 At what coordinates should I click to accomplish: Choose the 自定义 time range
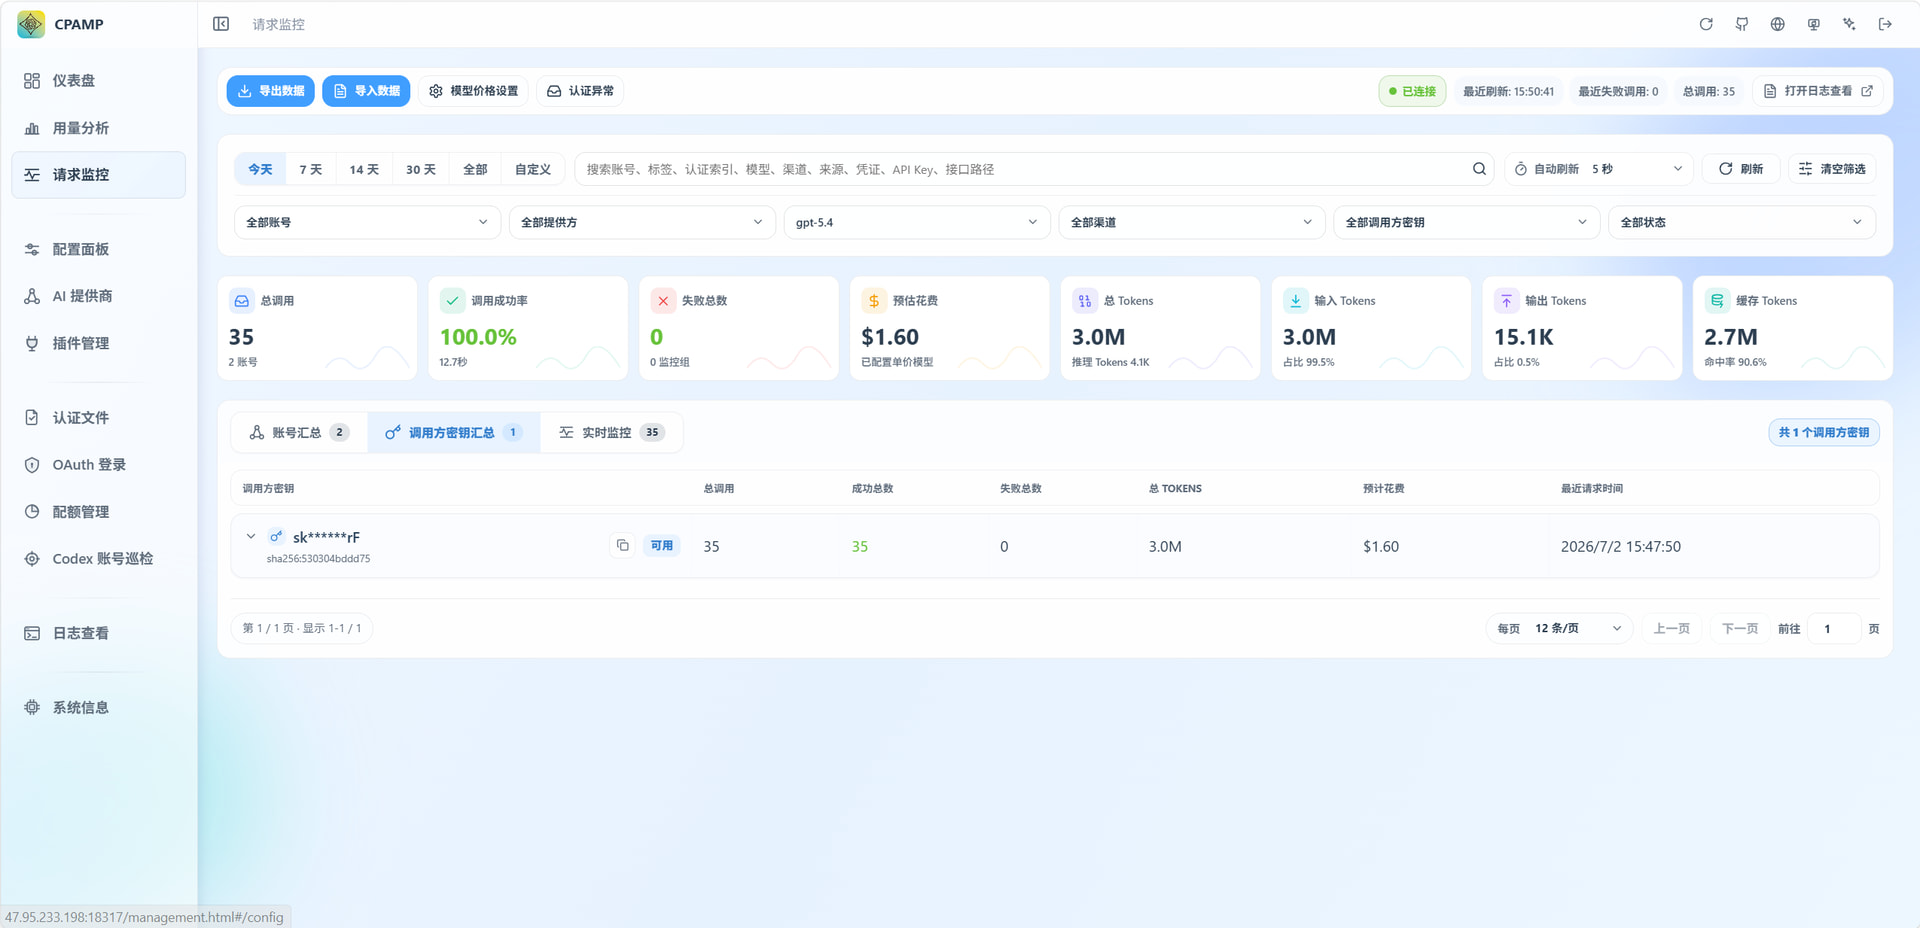point(533,169)
